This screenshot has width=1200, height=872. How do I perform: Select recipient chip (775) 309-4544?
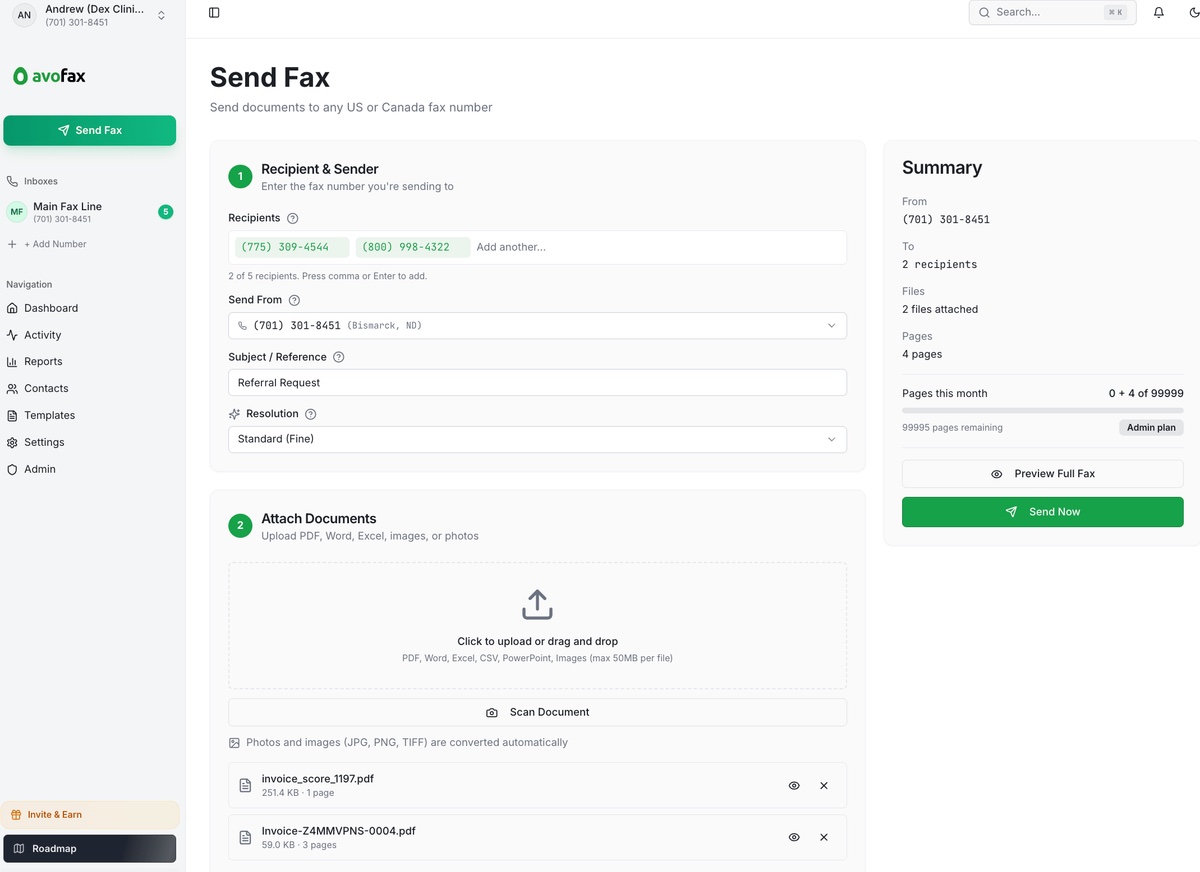[x=292, y=247]
